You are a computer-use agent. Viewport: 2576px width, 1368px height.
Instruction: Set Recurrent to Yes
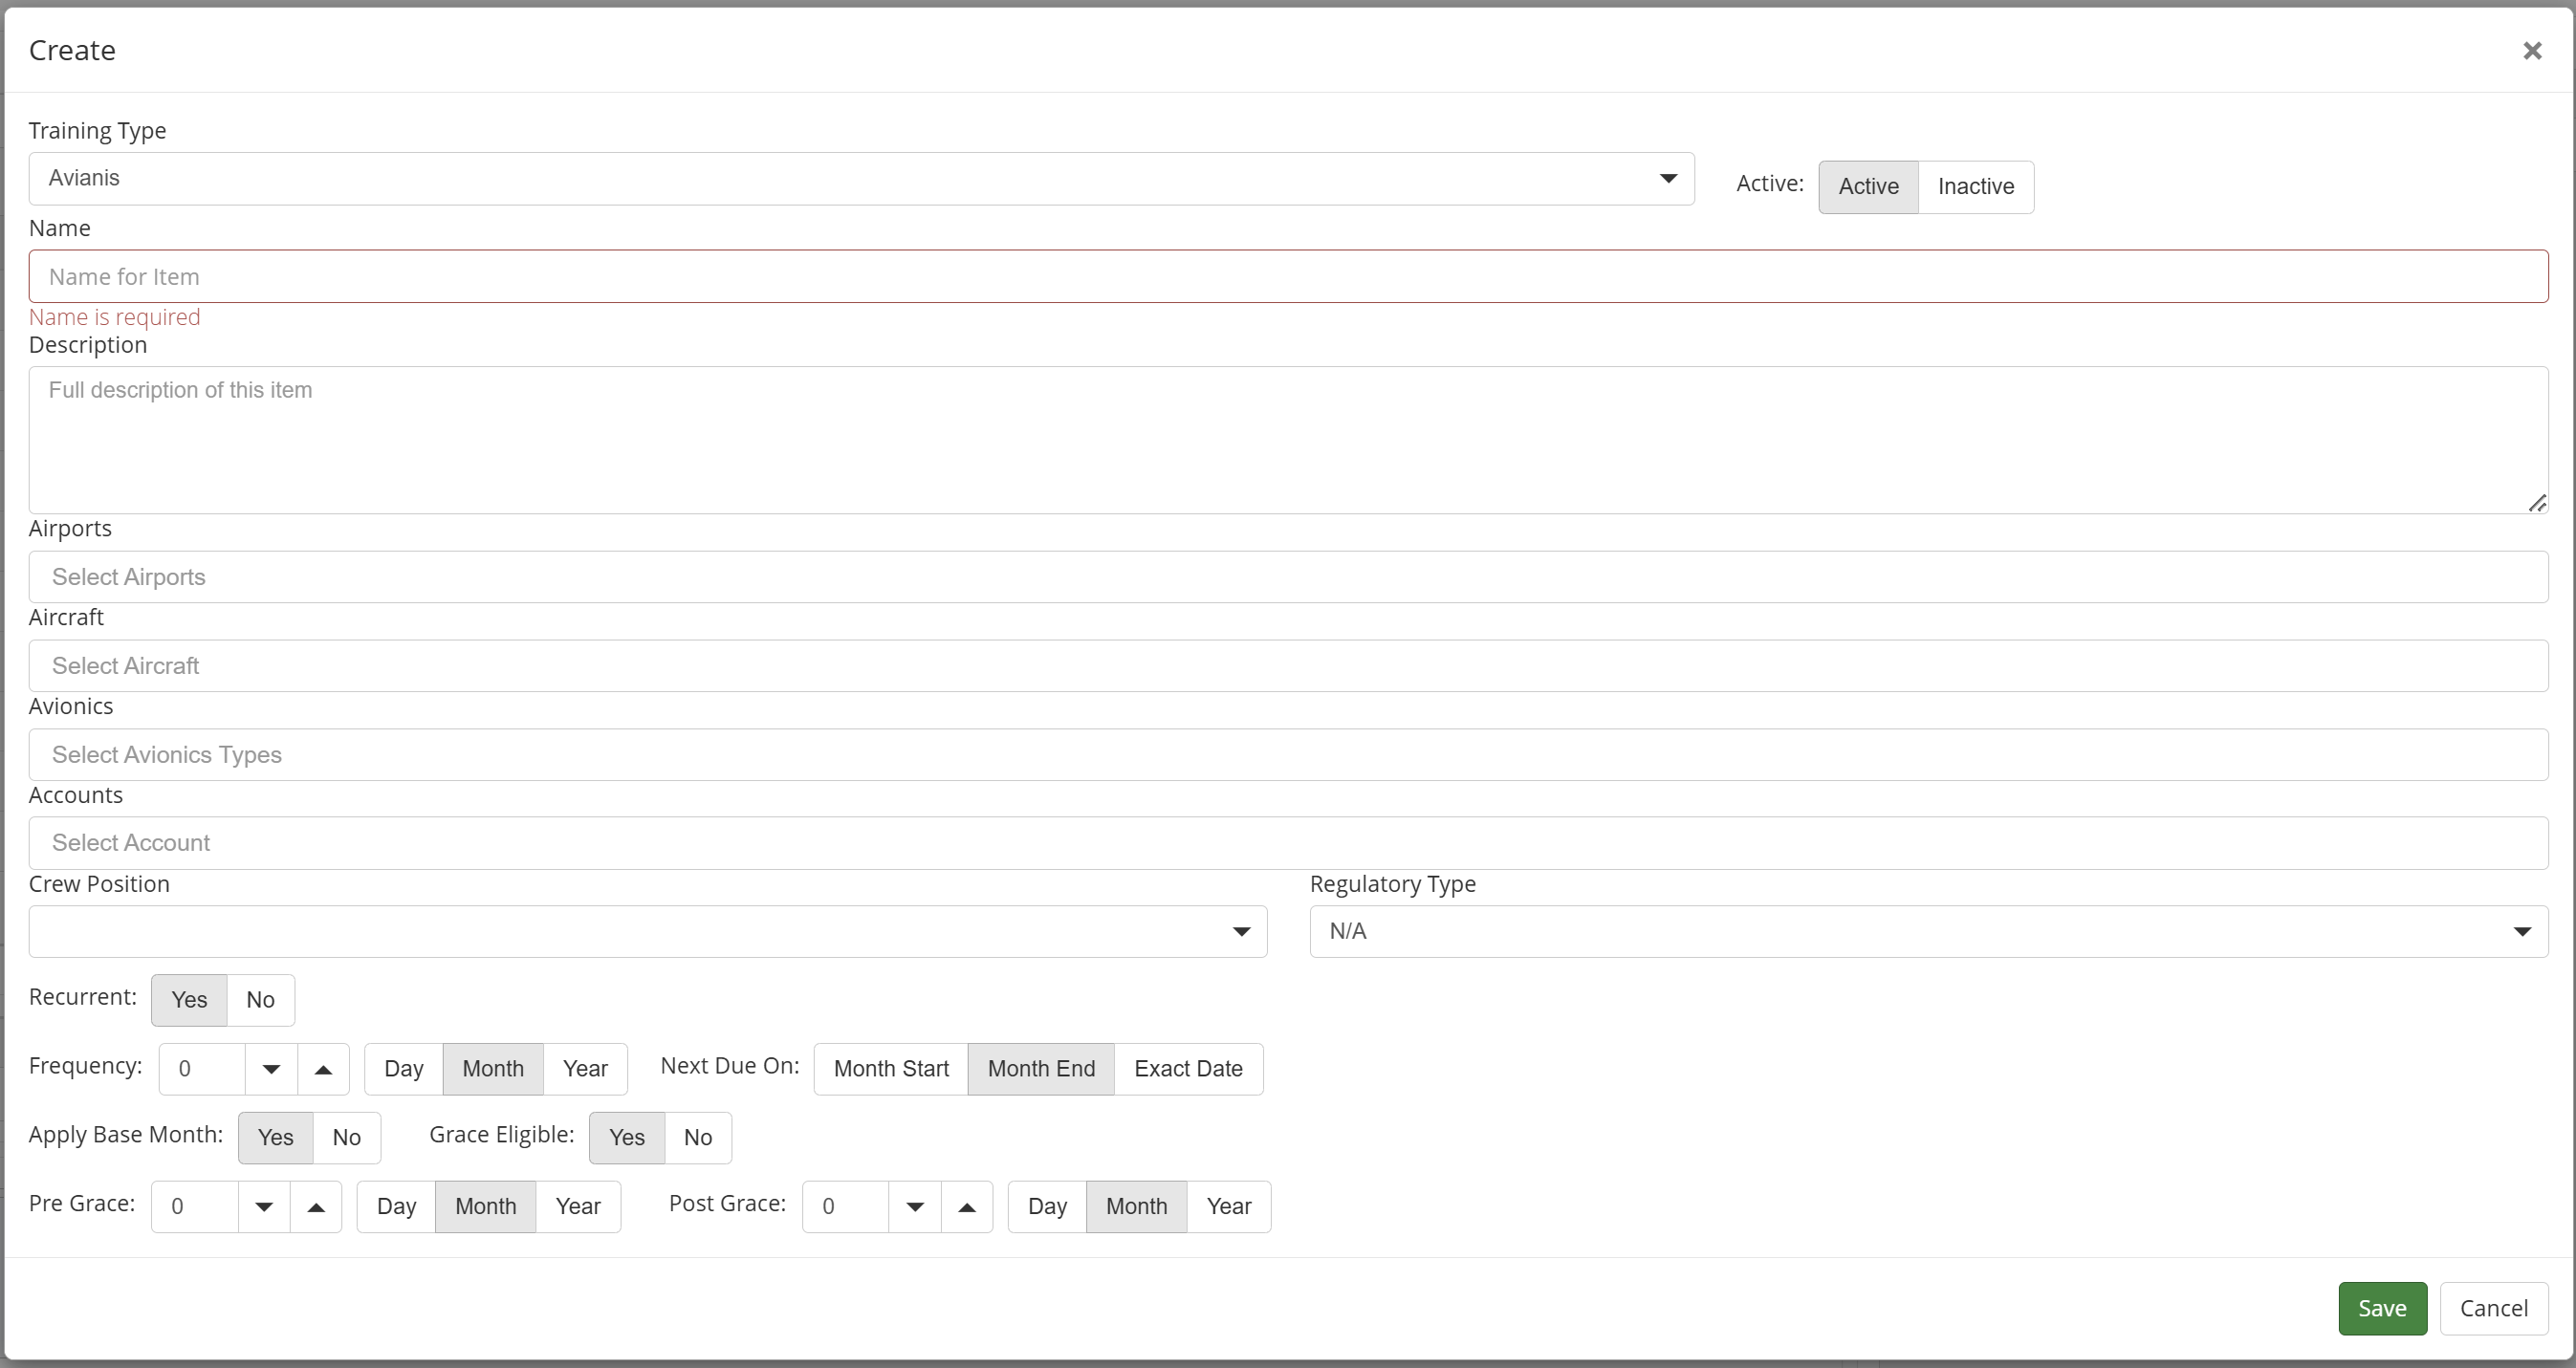coord(189,1000)
